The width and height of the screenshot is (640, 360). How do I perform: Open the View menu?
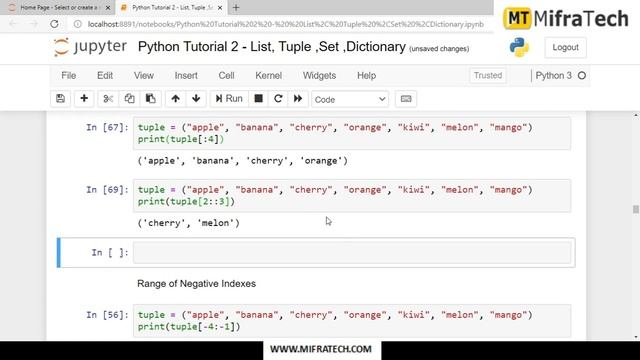tap(144, 76)
